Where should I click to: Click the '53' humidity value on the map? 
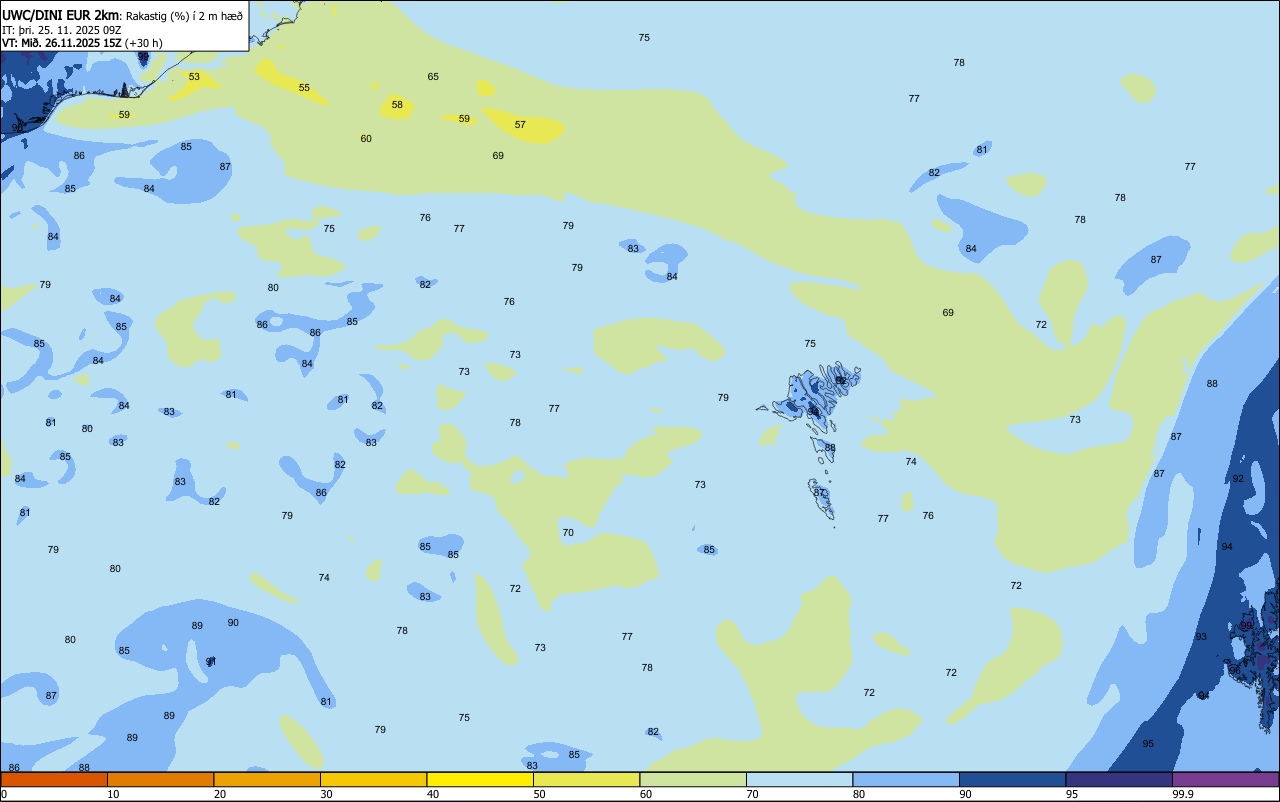[x=194, y=77]
